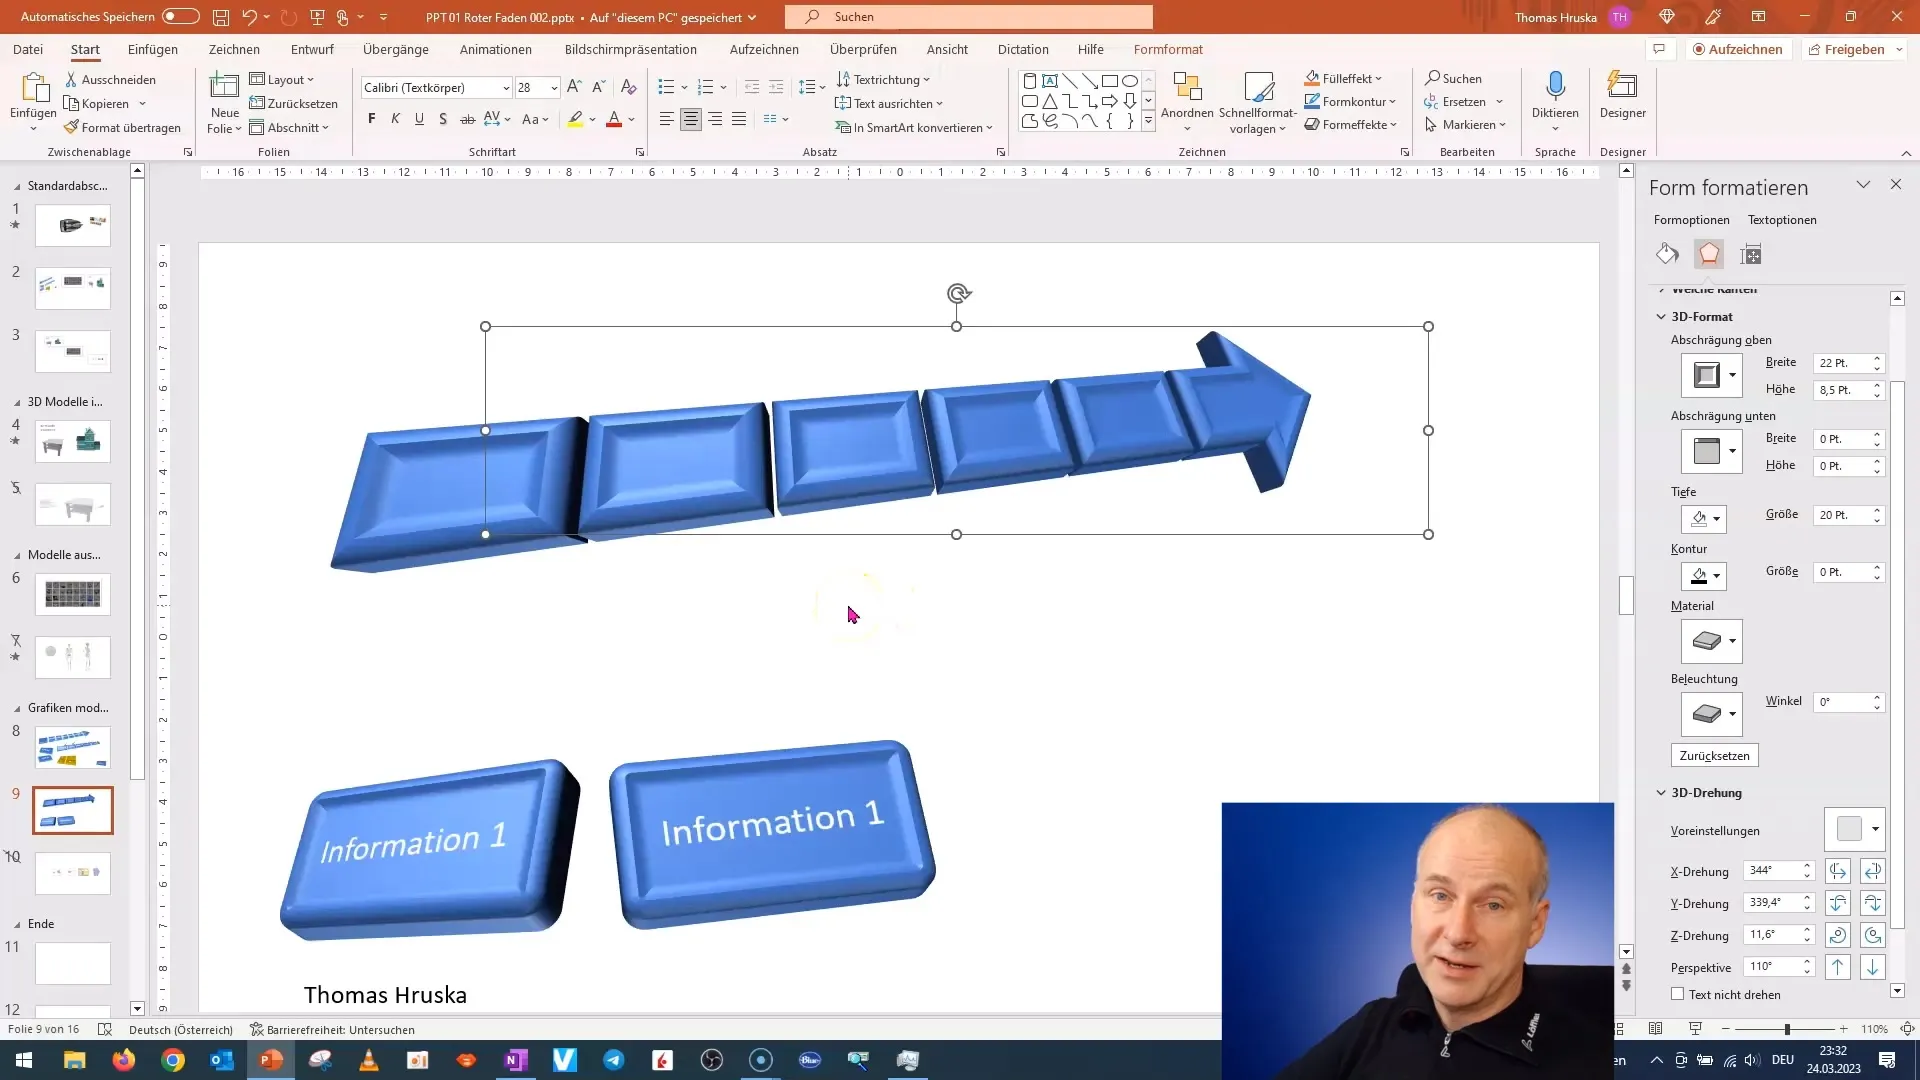Toggle the Automatisches Speichern switch
This screenshot has width=1920, height=1080.
coord(178,16)
